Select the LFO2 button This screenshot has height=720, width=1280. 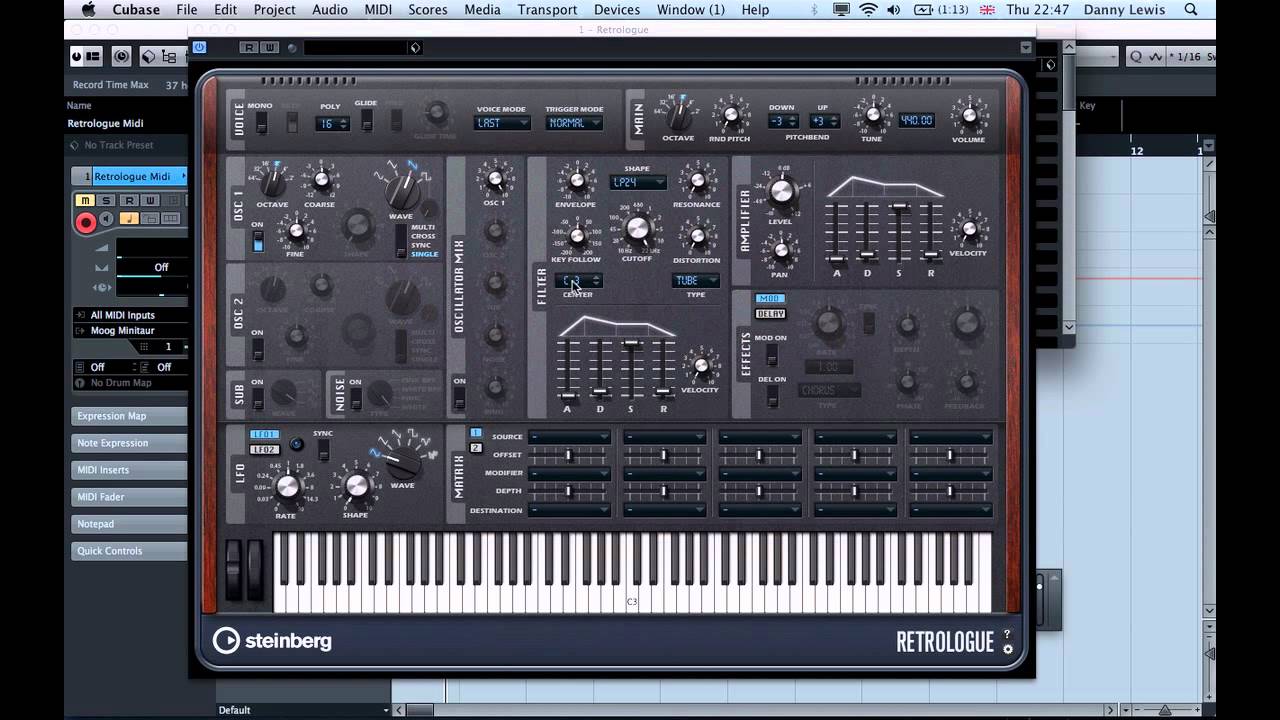(x=264, y=450)
